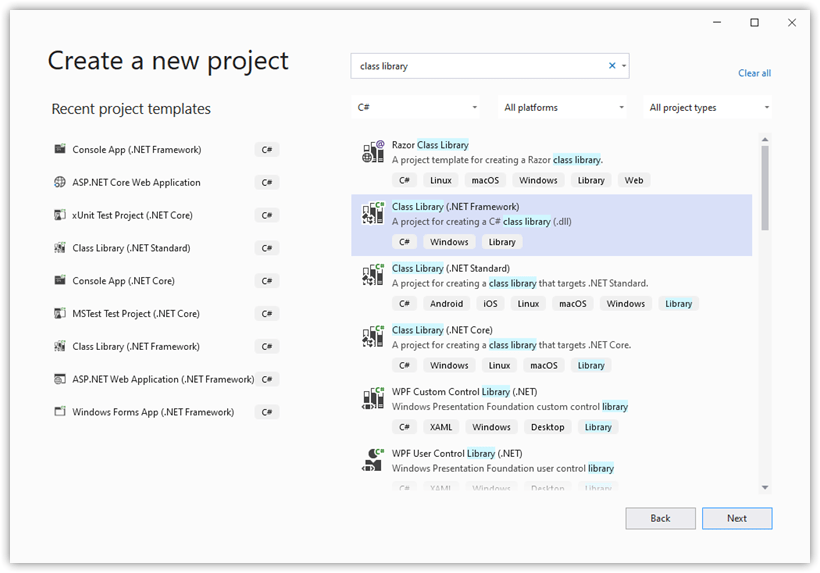The width and height of the screenshot is (820, 573).
Task: Click the scroll up arrow in results list
Action: 765,140
